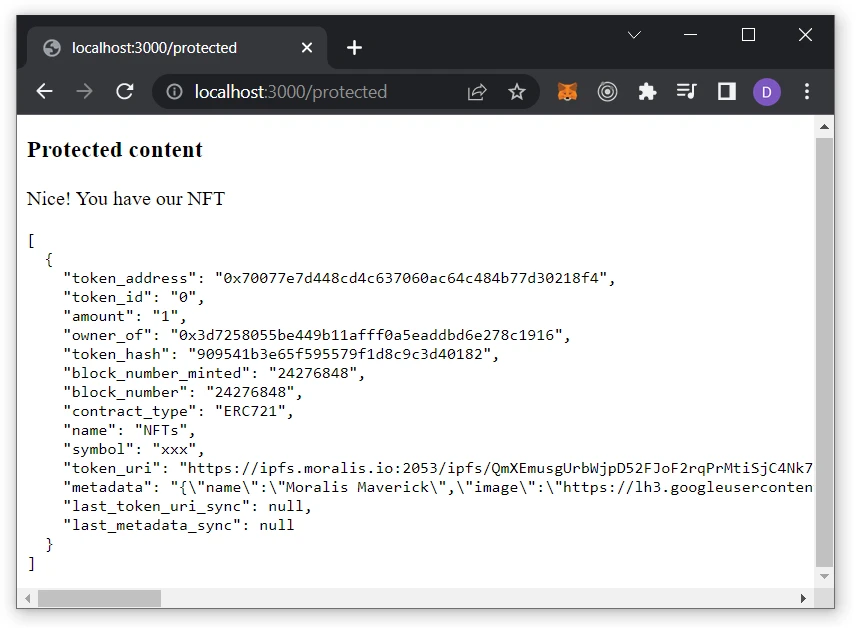This screenshot has width=858, height=636.
Task: Open Chrome media playback controls
Action: point(687,91)
